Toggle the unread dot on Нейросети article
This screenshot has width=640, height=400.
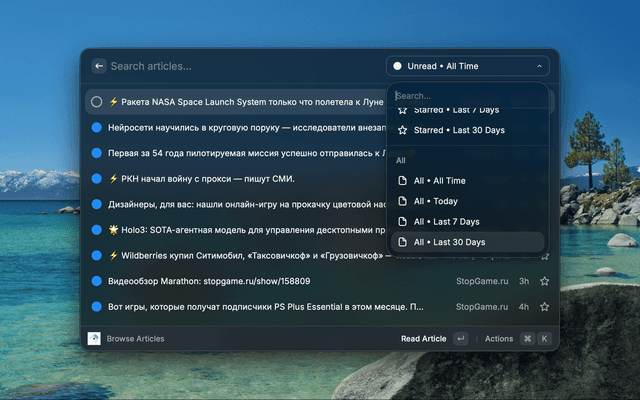[x=97, y=127]
